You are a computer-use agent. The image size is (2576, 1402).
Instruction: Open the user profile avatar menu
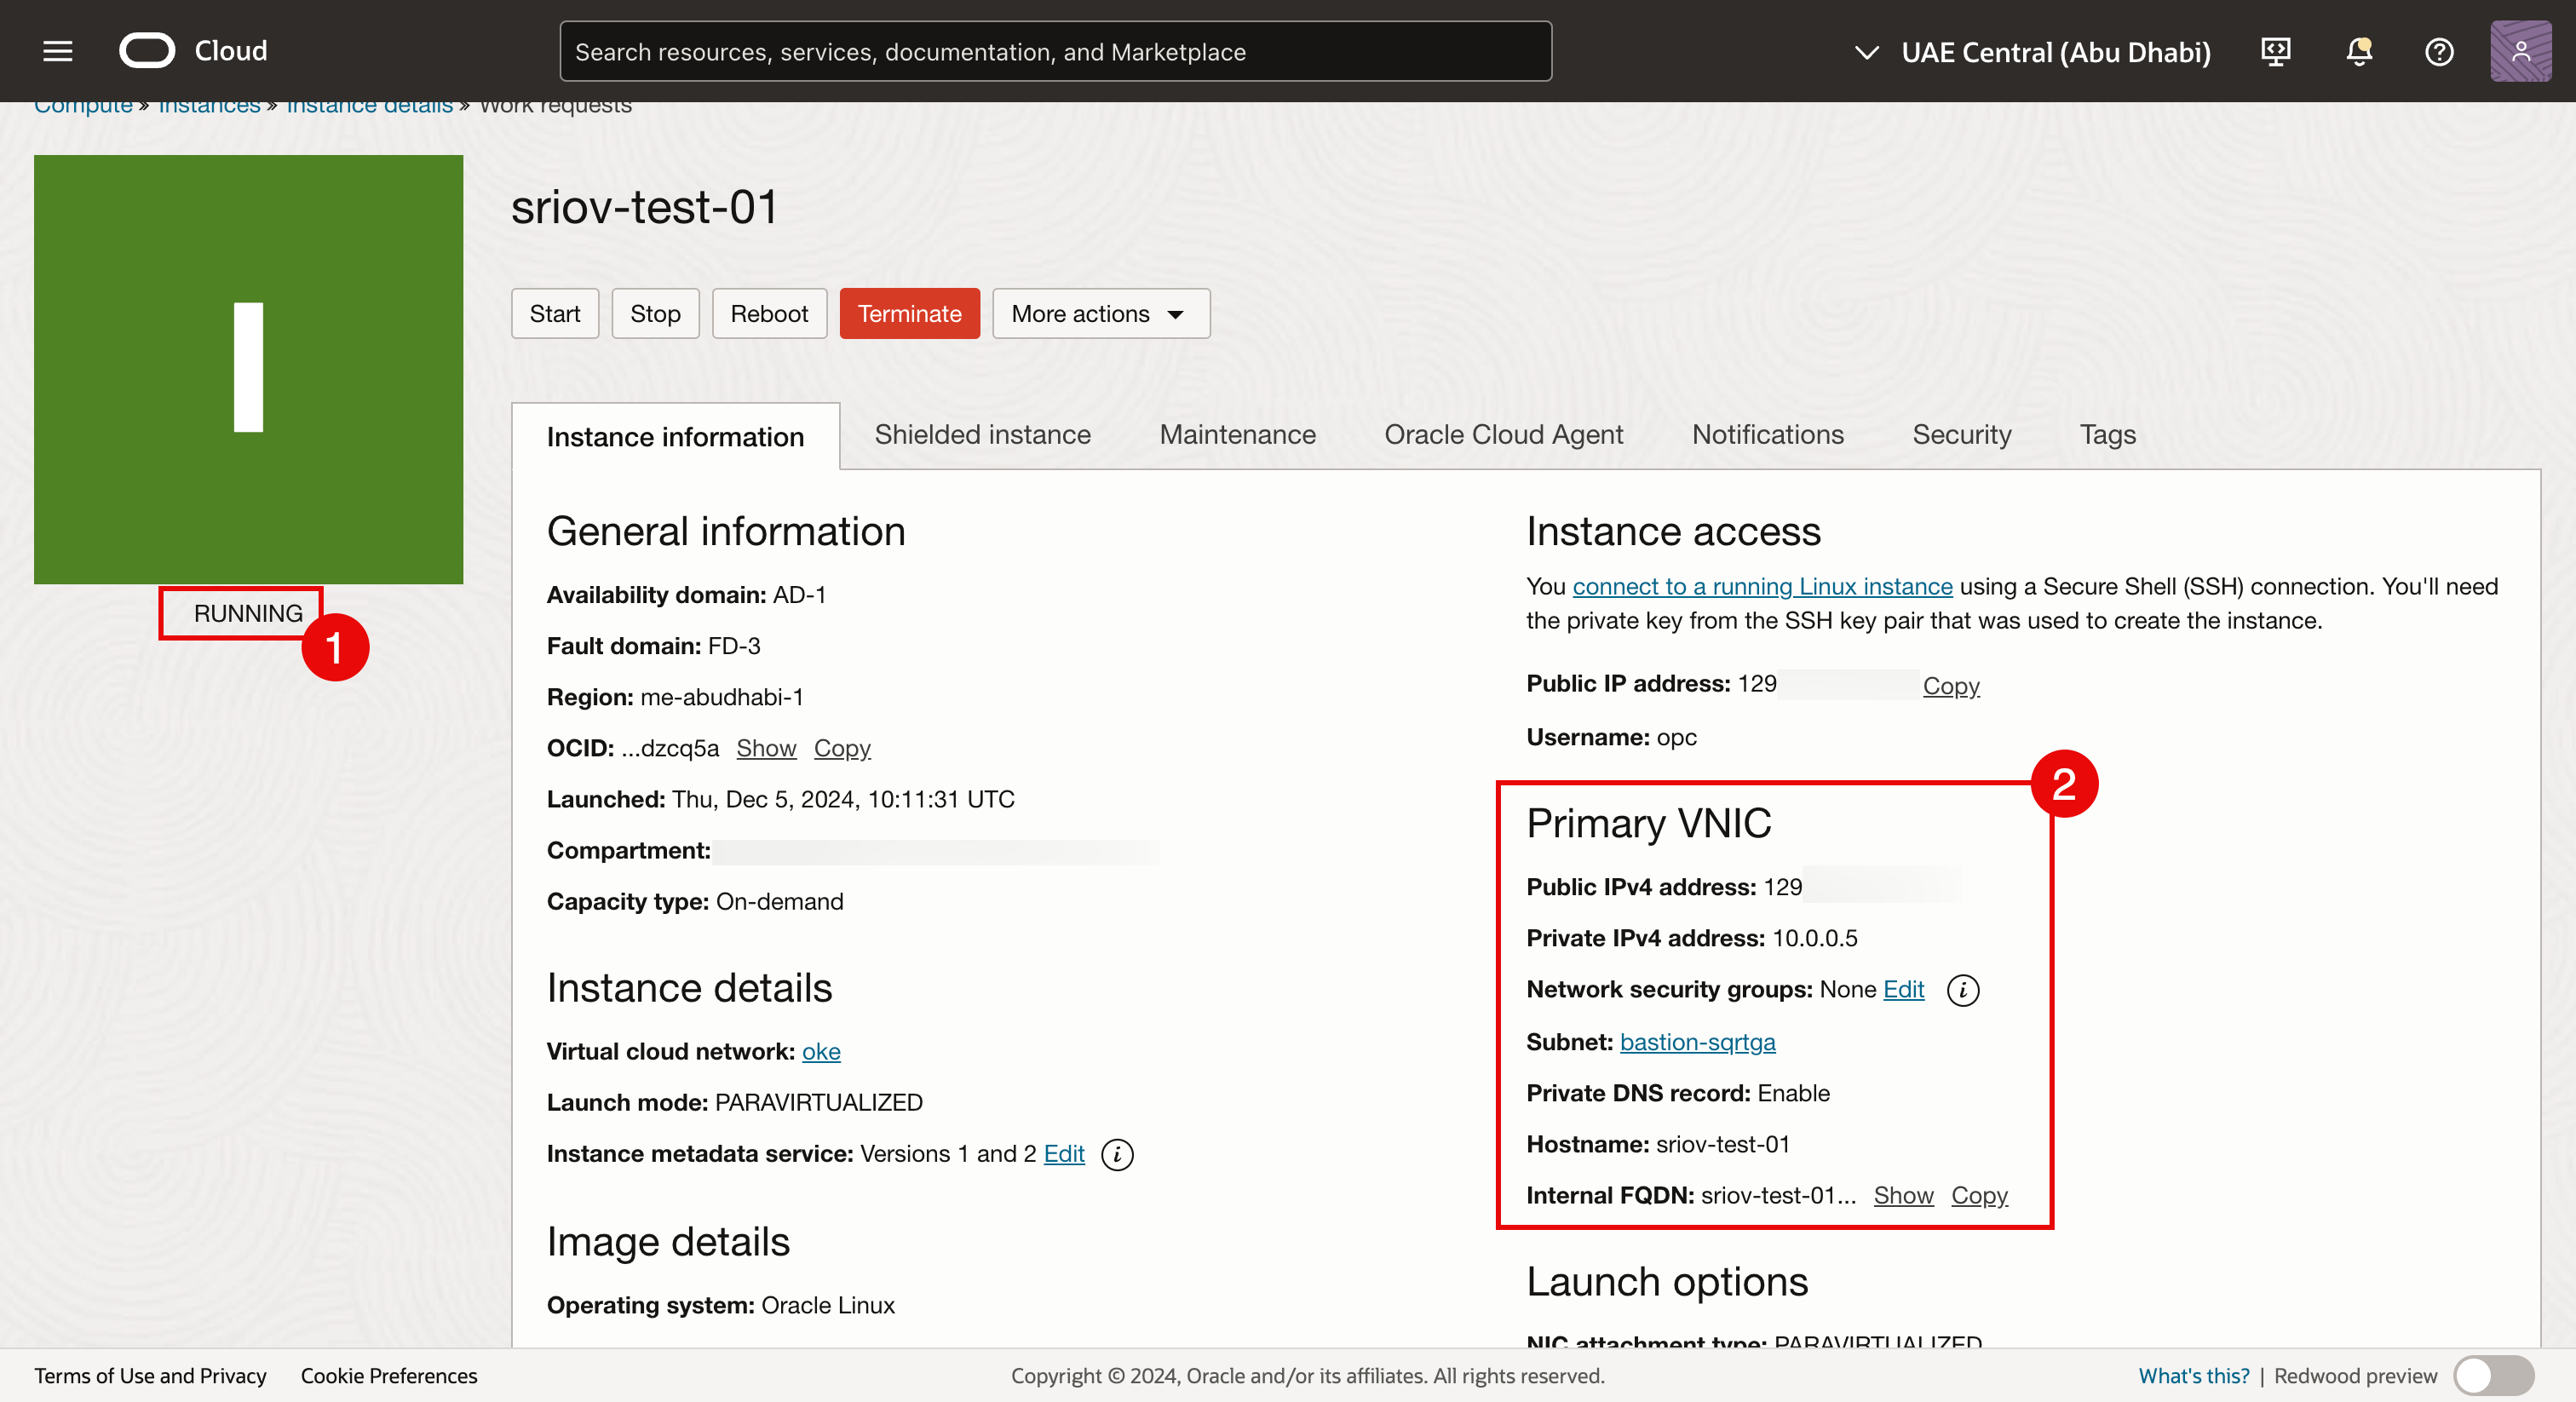click(2519, 51)
